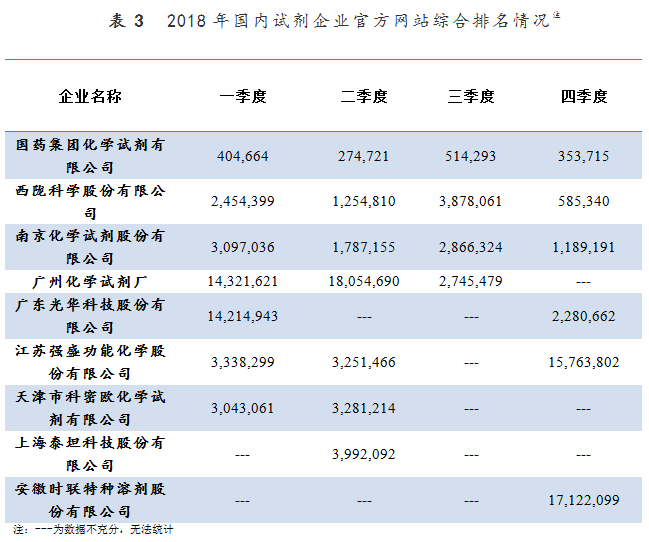
Task: Click the '二季度' column header
Action: [x=364, y=97]
